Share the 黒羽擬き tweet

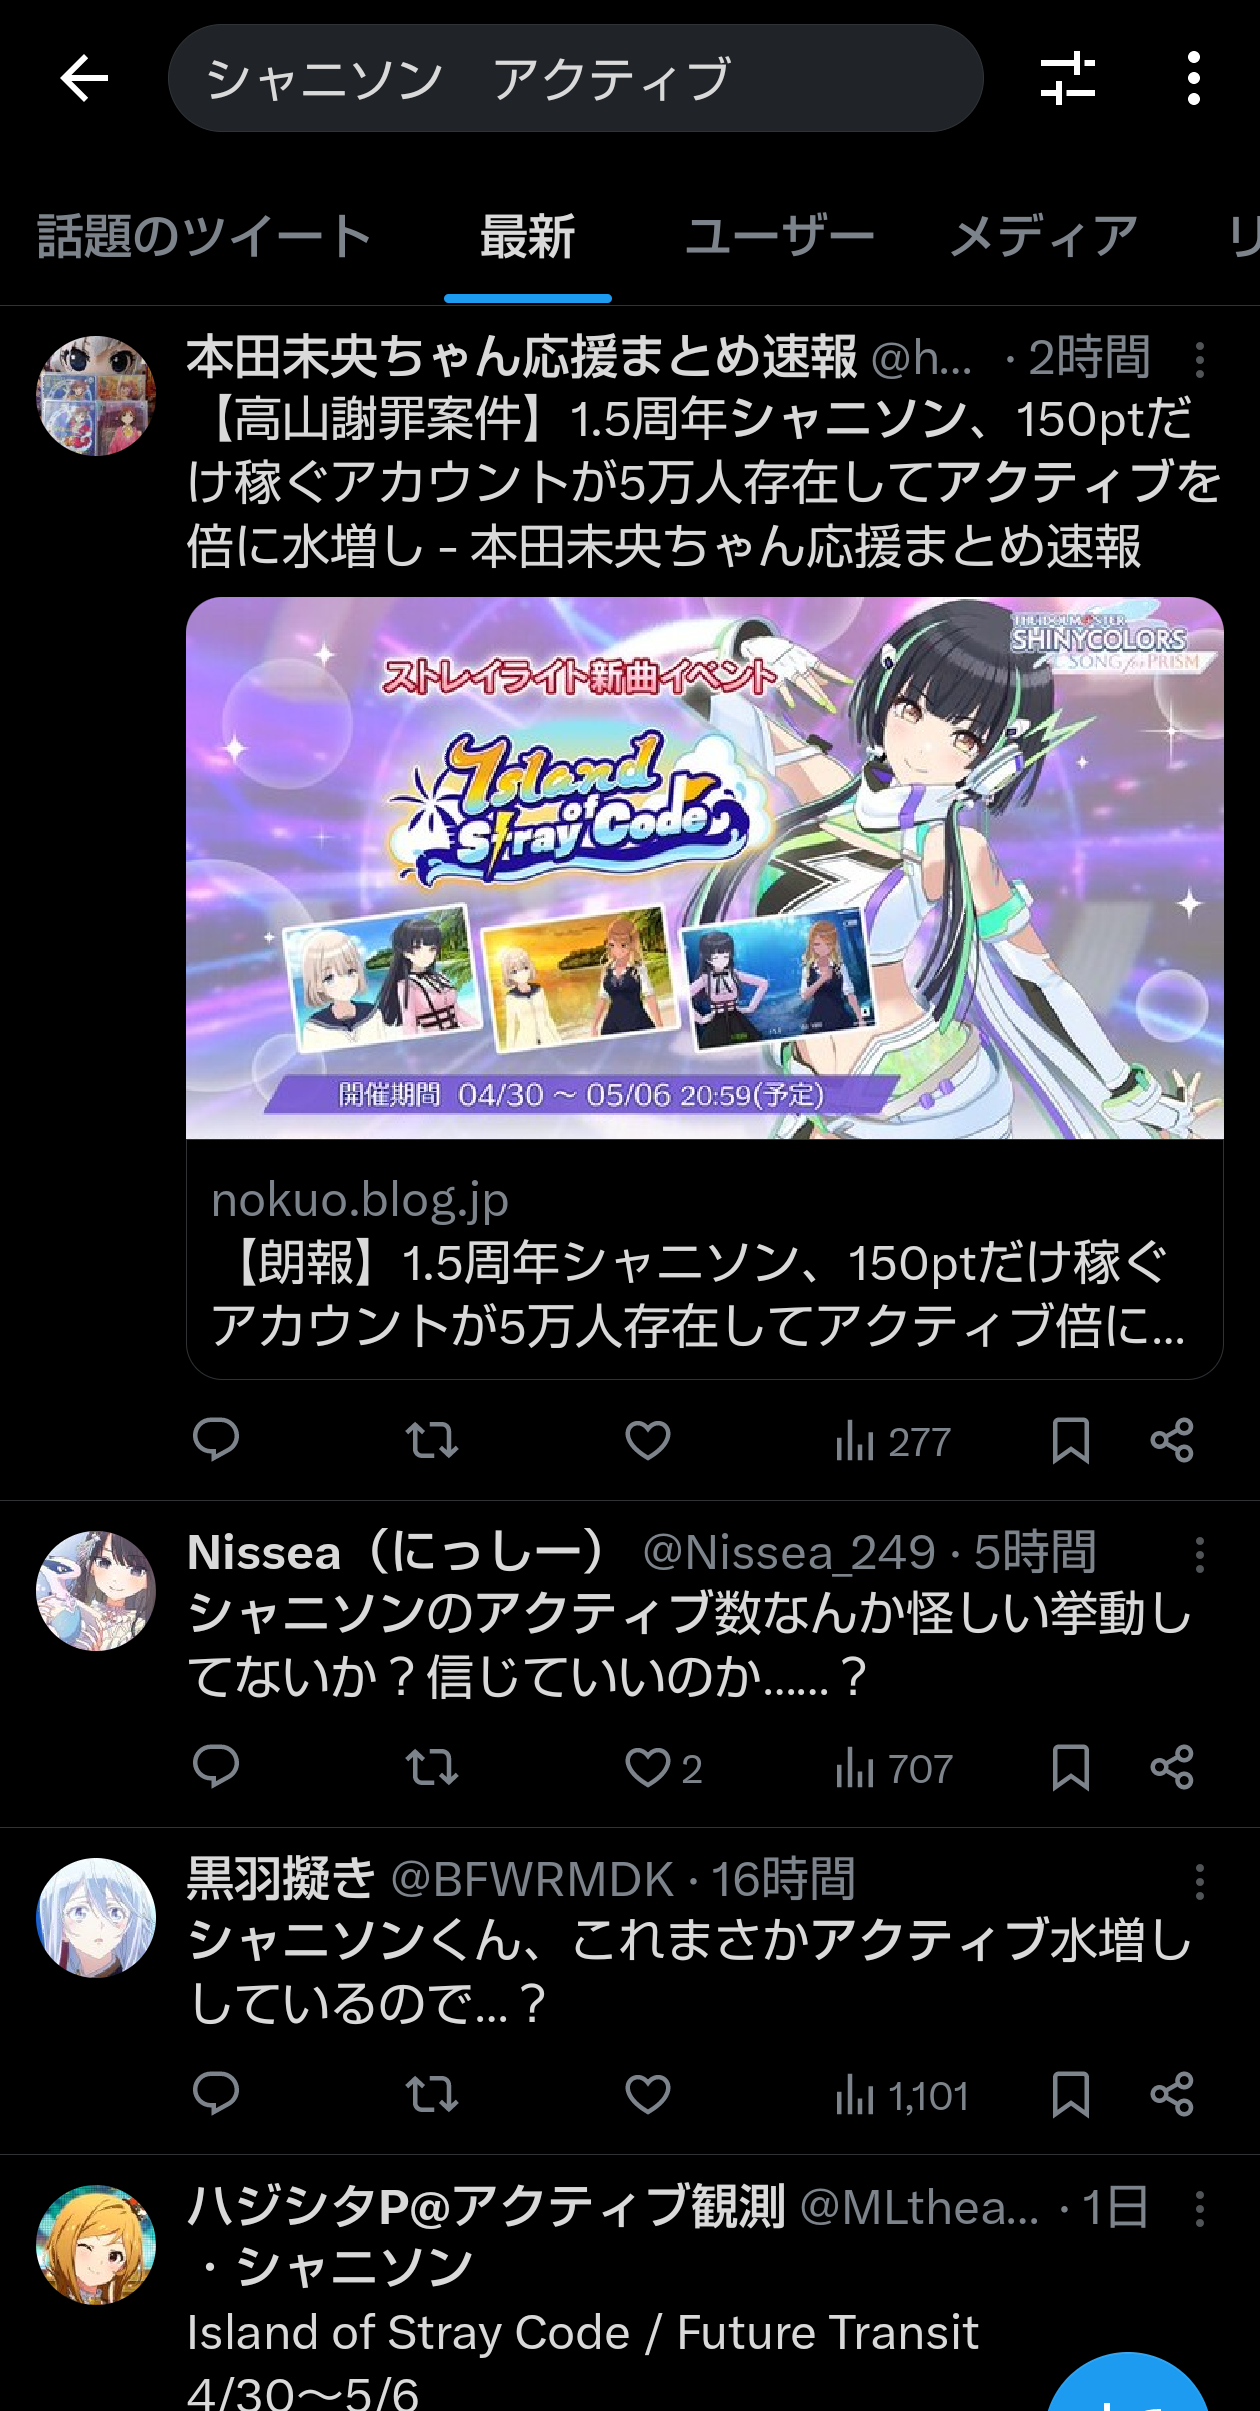click(x=1172, y=2094)
